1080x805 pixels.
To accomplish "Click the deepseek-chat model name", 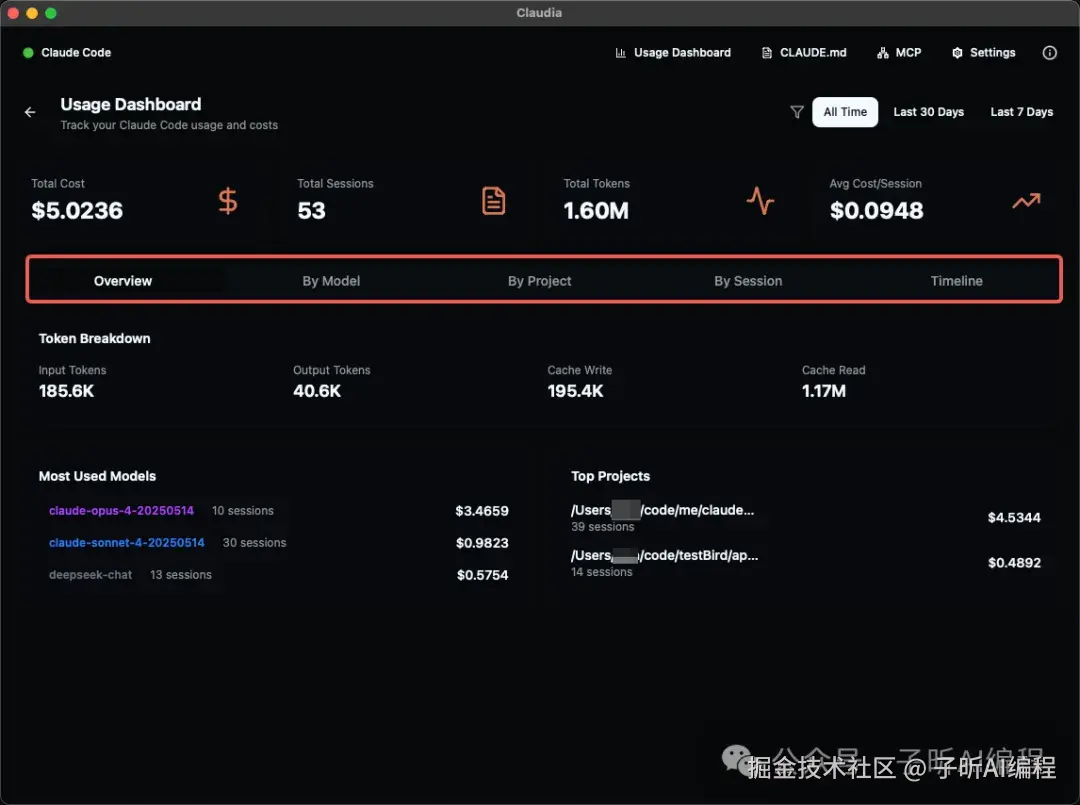I will 90,575.
